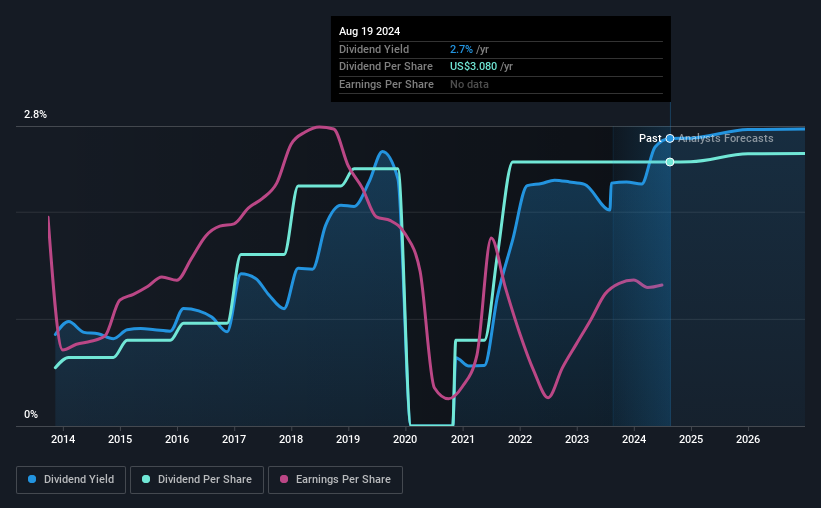
Task: Click the 'Dividend Yield' row label in tooltip
Action: (374, 49)
